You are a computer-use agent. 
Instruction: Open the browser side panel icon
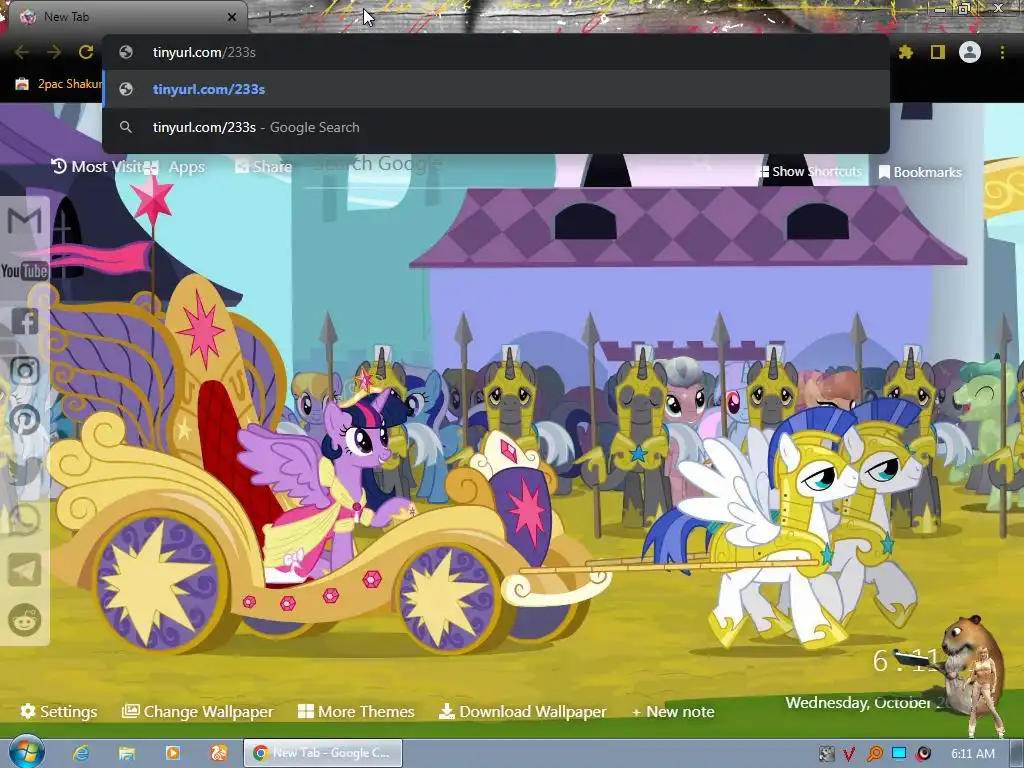click(938, 52)
